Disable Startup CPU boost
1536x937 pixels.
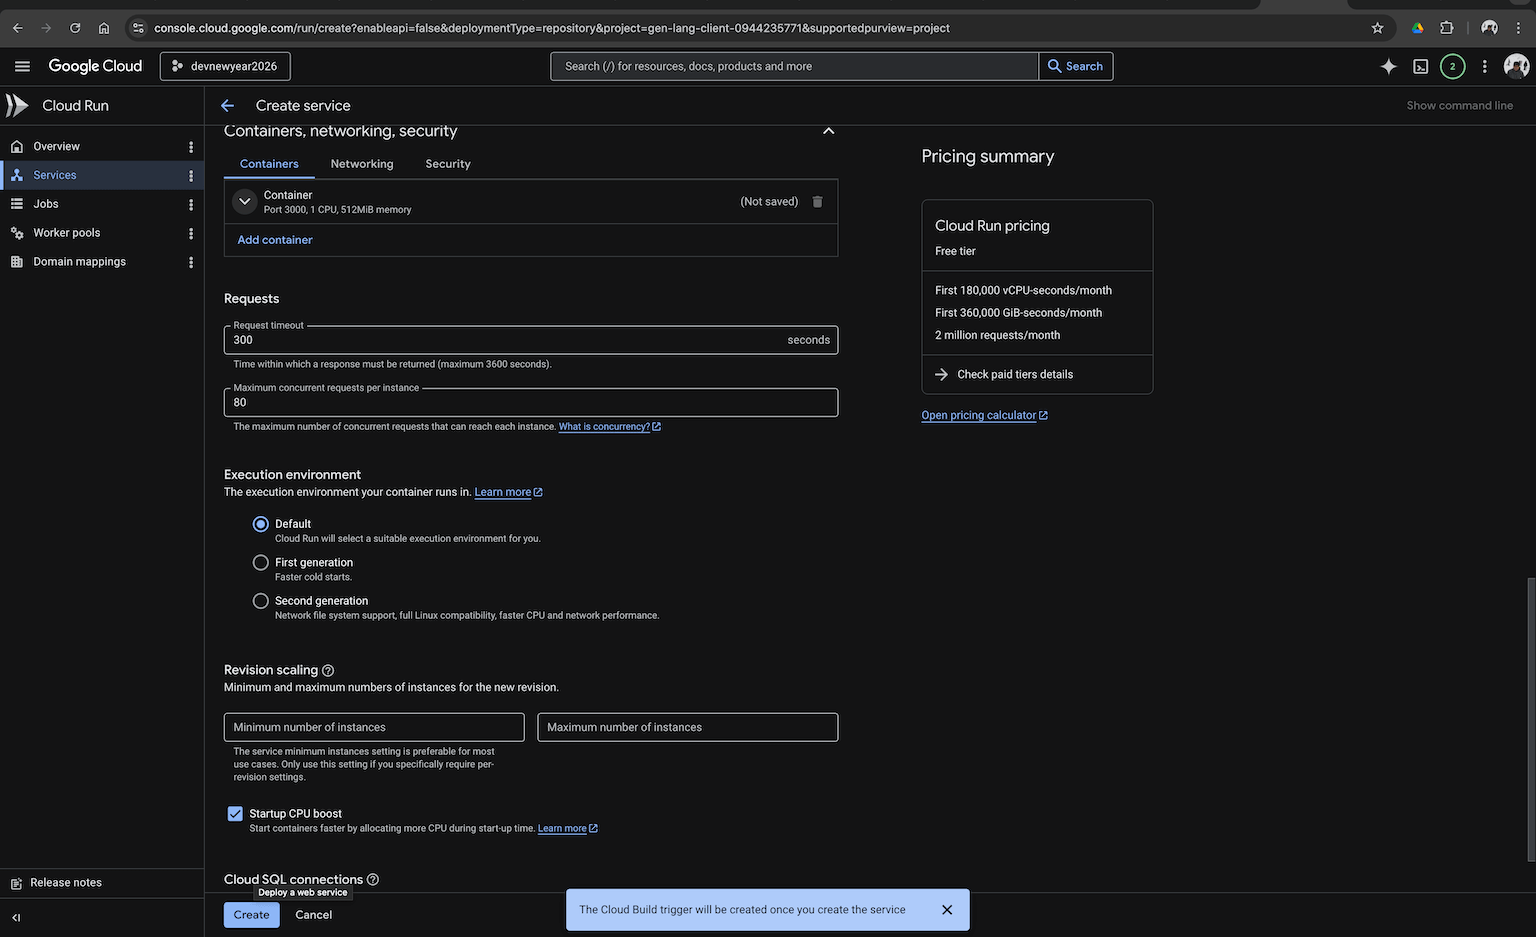point(234,813)
